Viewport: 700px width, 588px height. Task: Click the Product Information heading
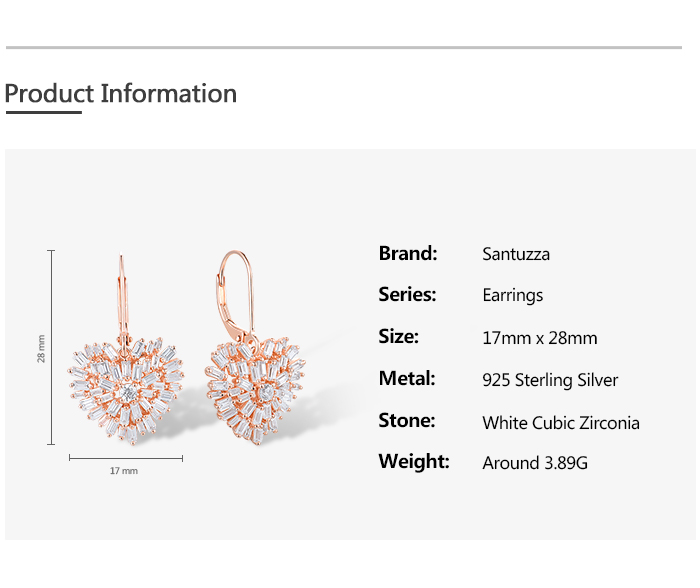(x=121, y=94)
